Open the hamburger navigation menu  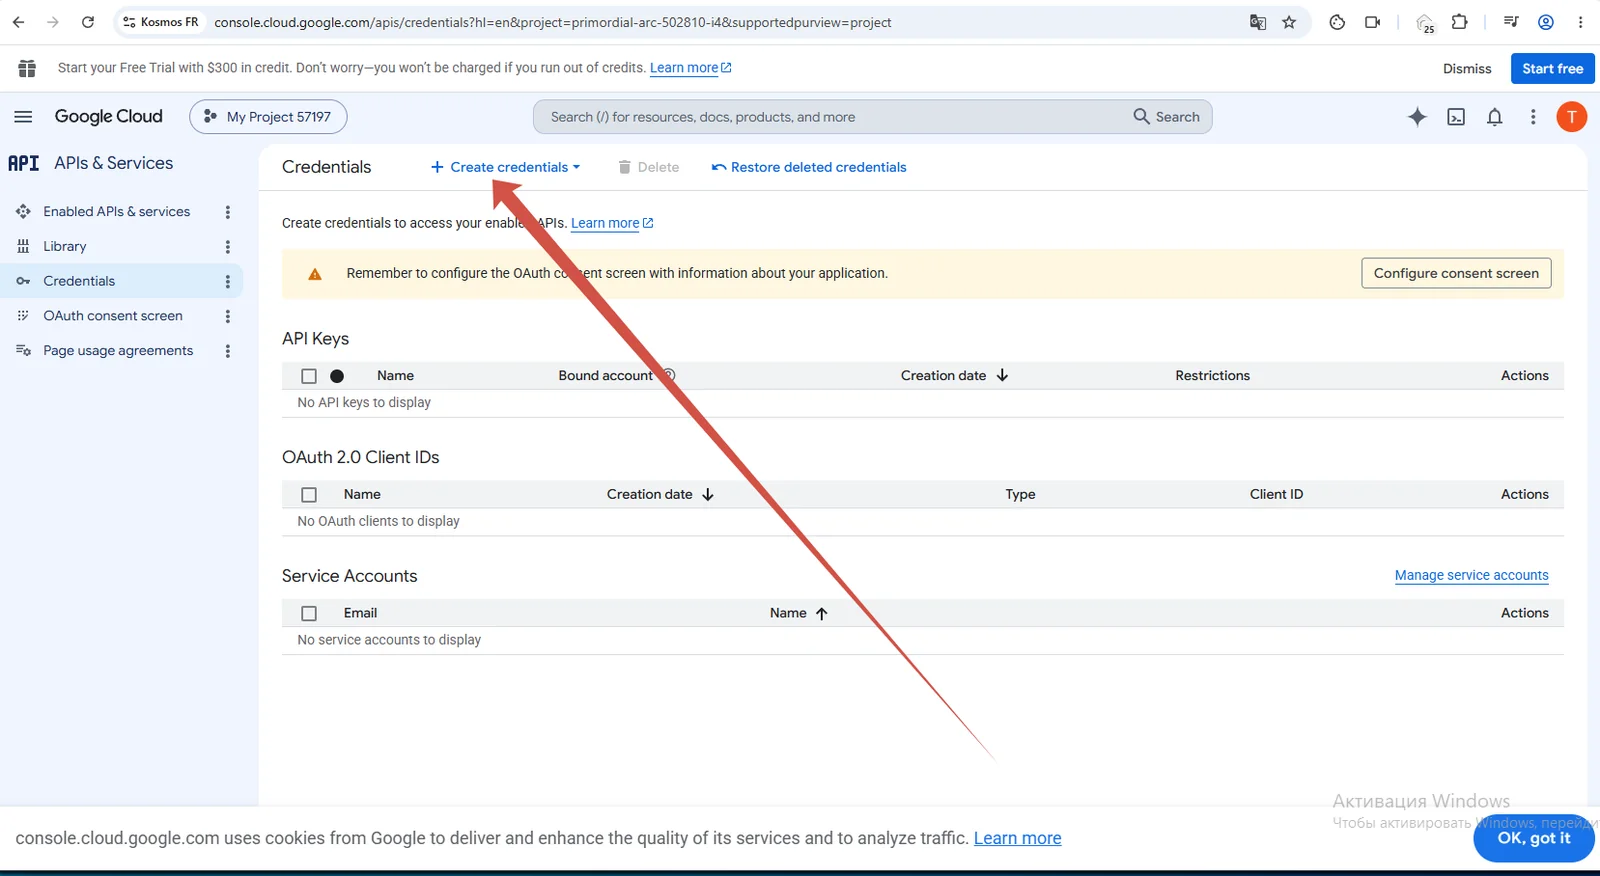(x=23, y=117)
